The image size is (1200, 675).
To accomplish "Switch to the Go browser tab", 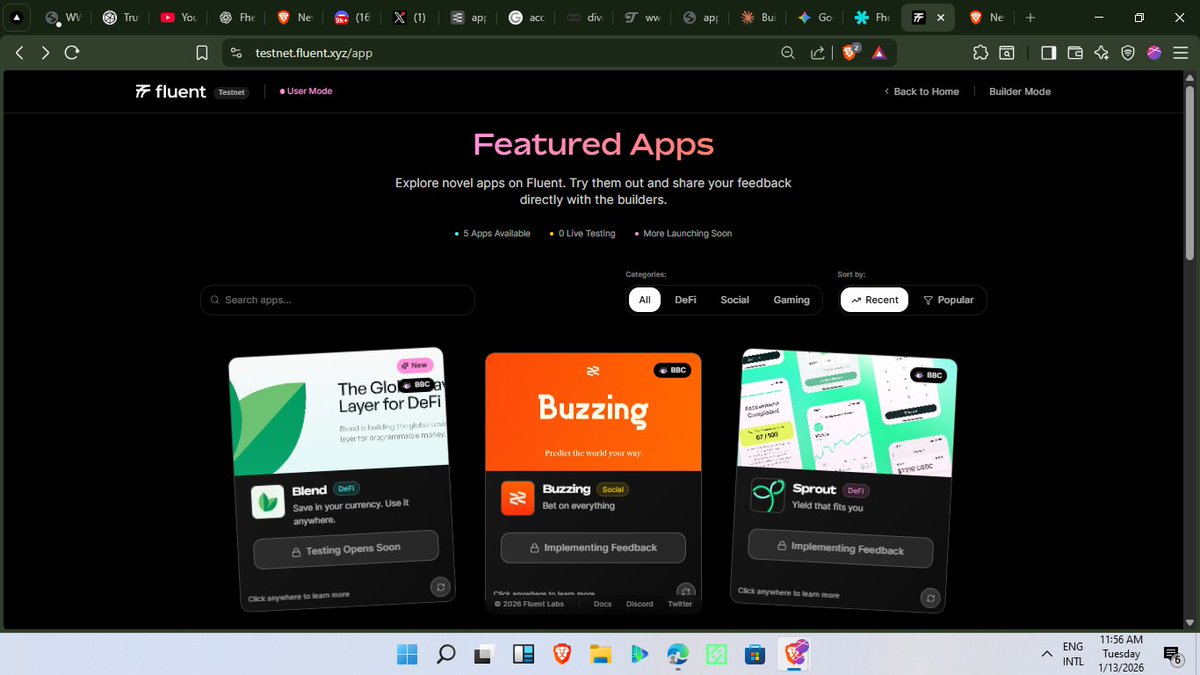I will 815,18.
